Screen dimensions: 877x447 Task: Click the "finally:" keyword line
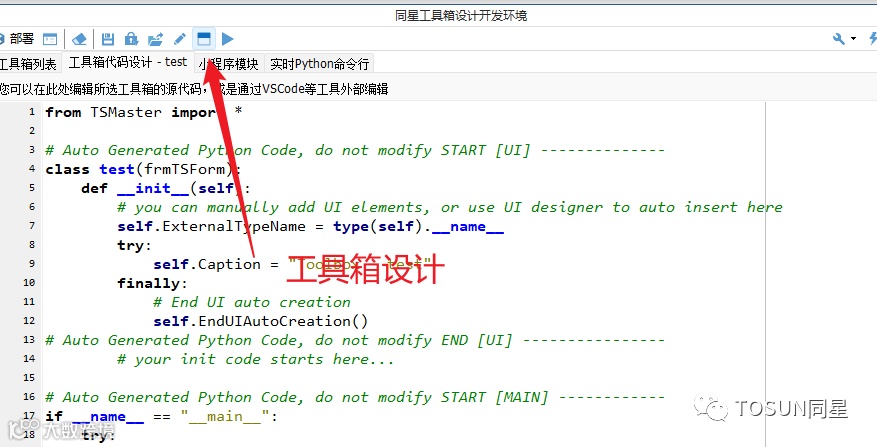point(152,283)
